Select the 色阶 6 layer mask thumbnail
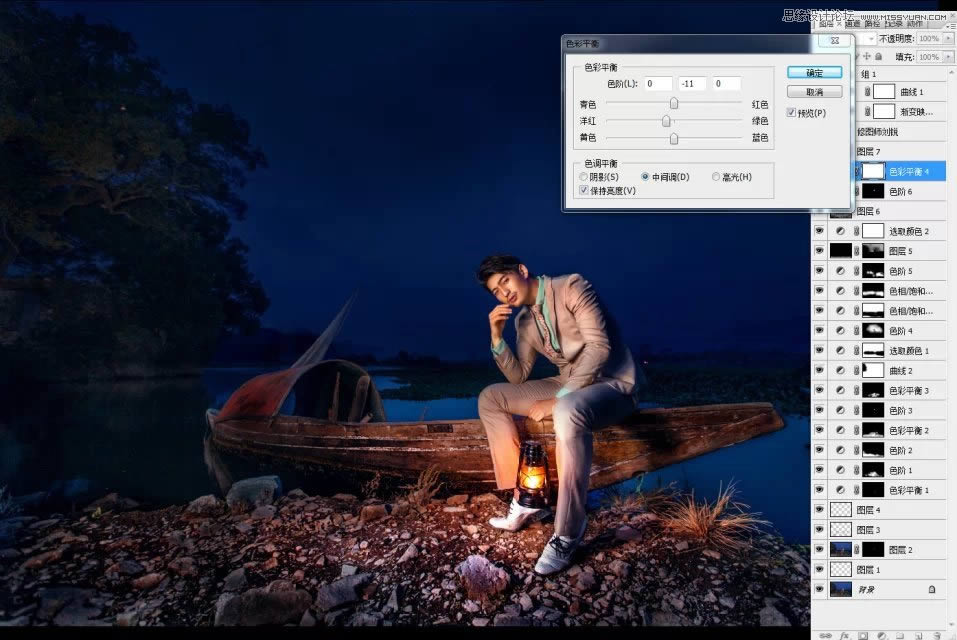 click(873, 192)
